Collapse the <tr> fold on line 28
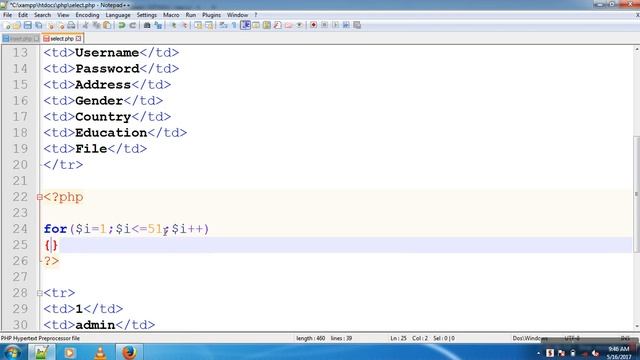Screen dimensions: 640x360 pyautogui.click(x=40, y=293)
